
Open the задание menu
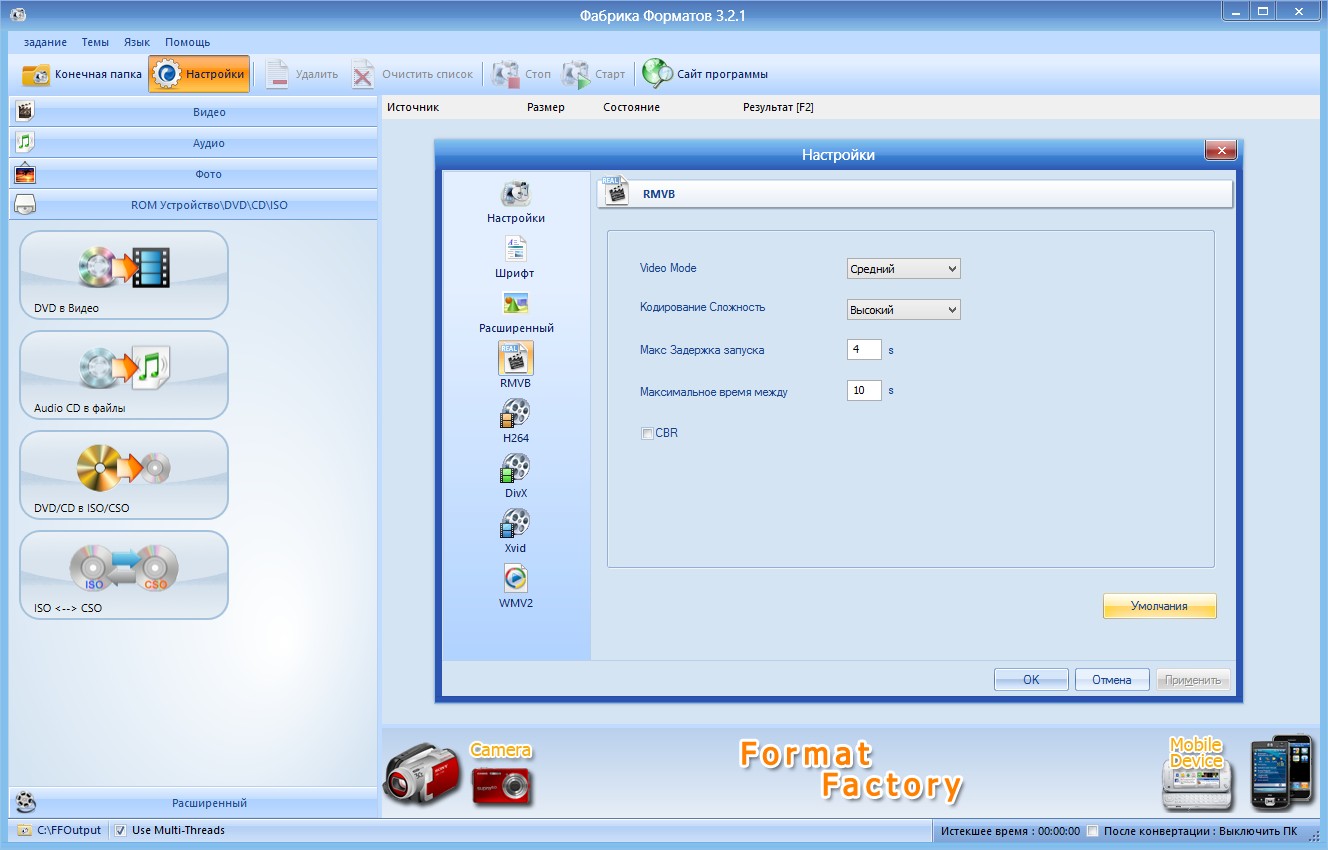(x=45, y=42)
